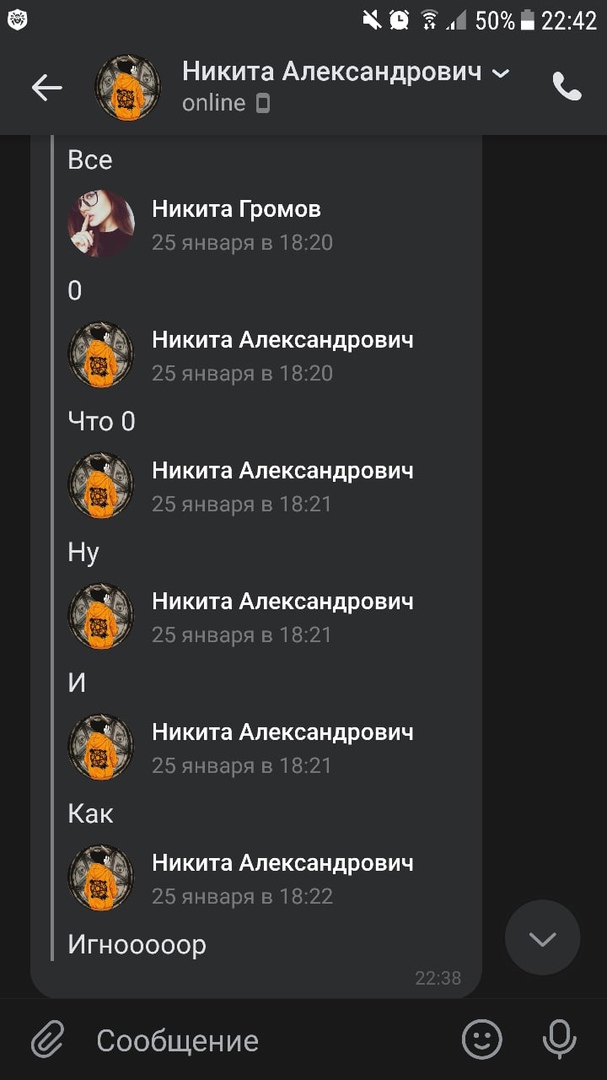Open avatar above the 'Как' message
The image size is (607, 1080).
(x=101, y=747)
